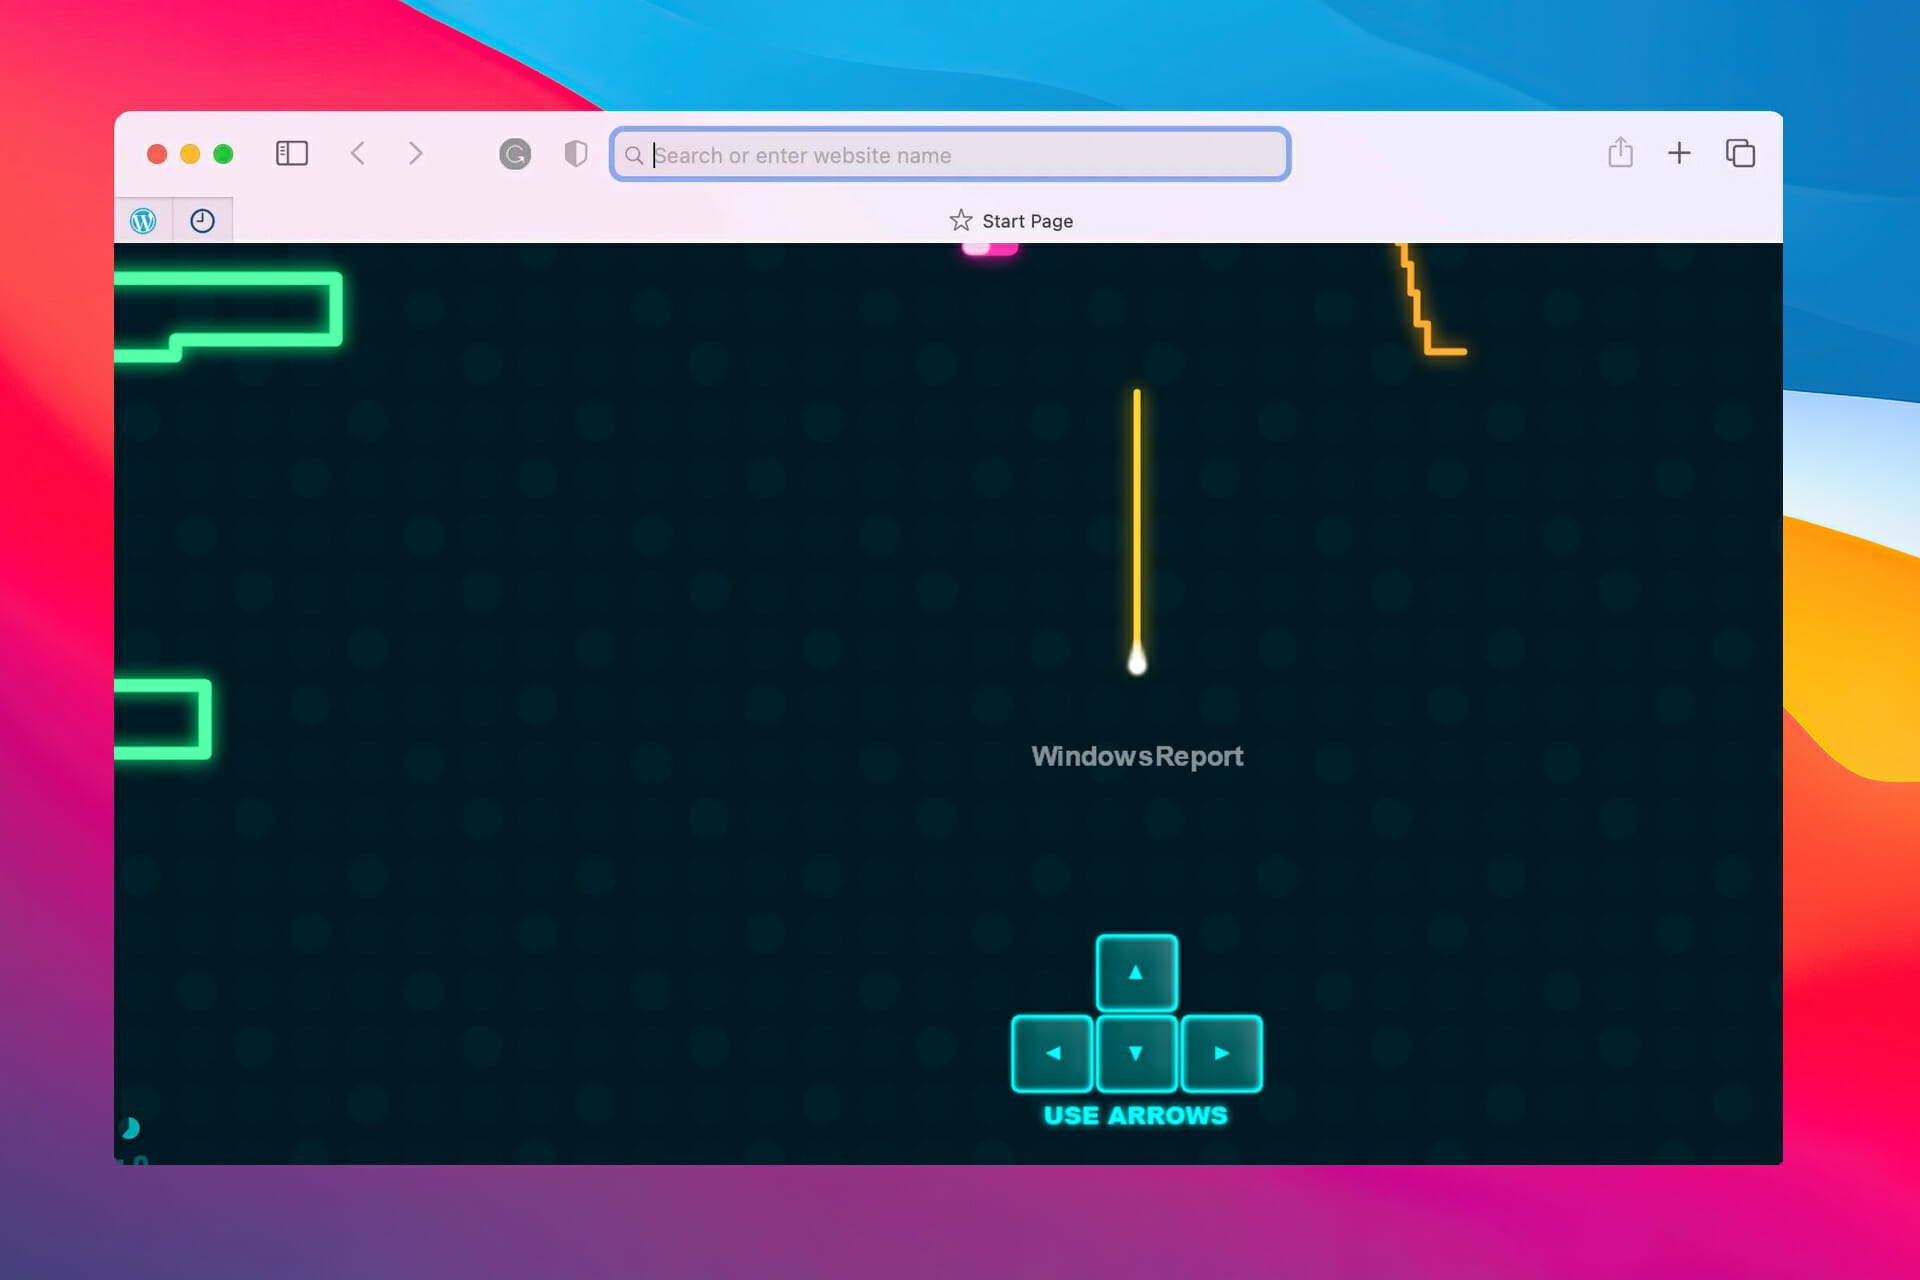Click the right arrow game key

[1222, 1053]
